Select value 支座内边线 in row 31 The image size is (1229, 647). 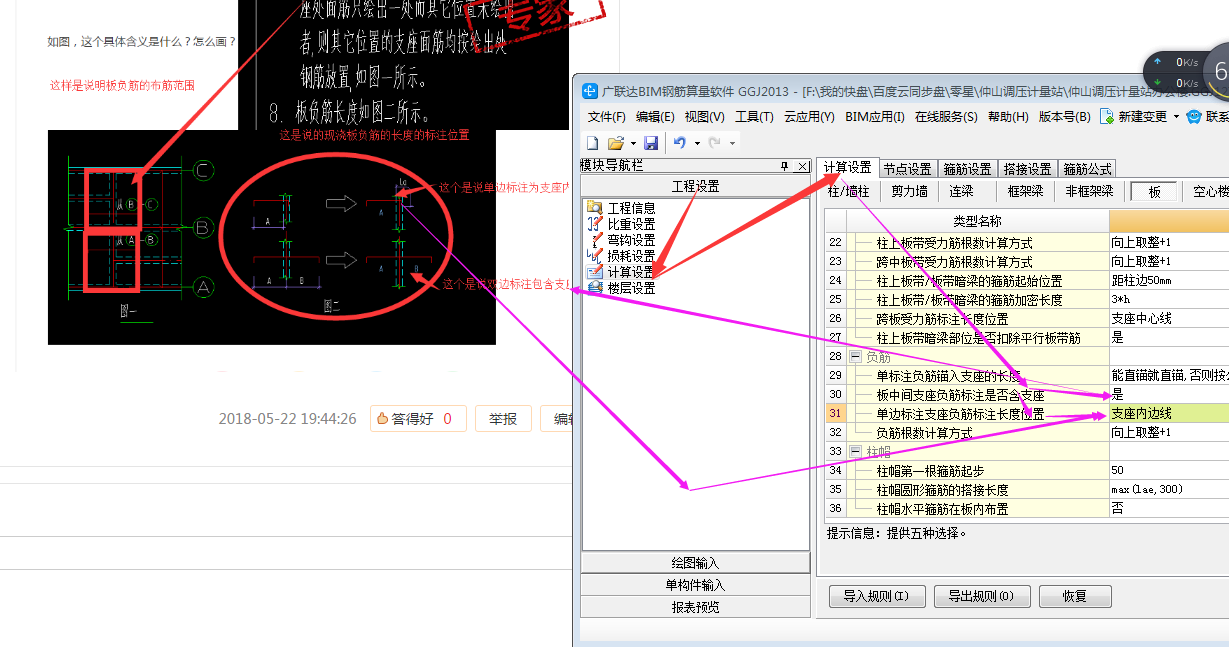click(x=1169, y=414)
